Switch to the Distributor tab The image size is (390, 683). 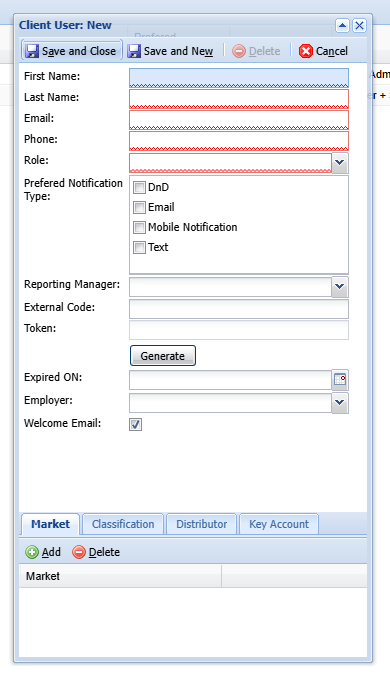(201, 524)
